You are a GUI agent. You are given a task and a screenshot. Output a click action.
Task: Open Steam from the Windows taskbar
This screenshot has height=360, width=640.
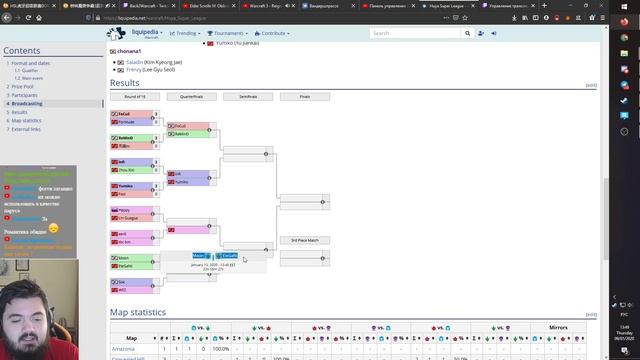[624, 100]
